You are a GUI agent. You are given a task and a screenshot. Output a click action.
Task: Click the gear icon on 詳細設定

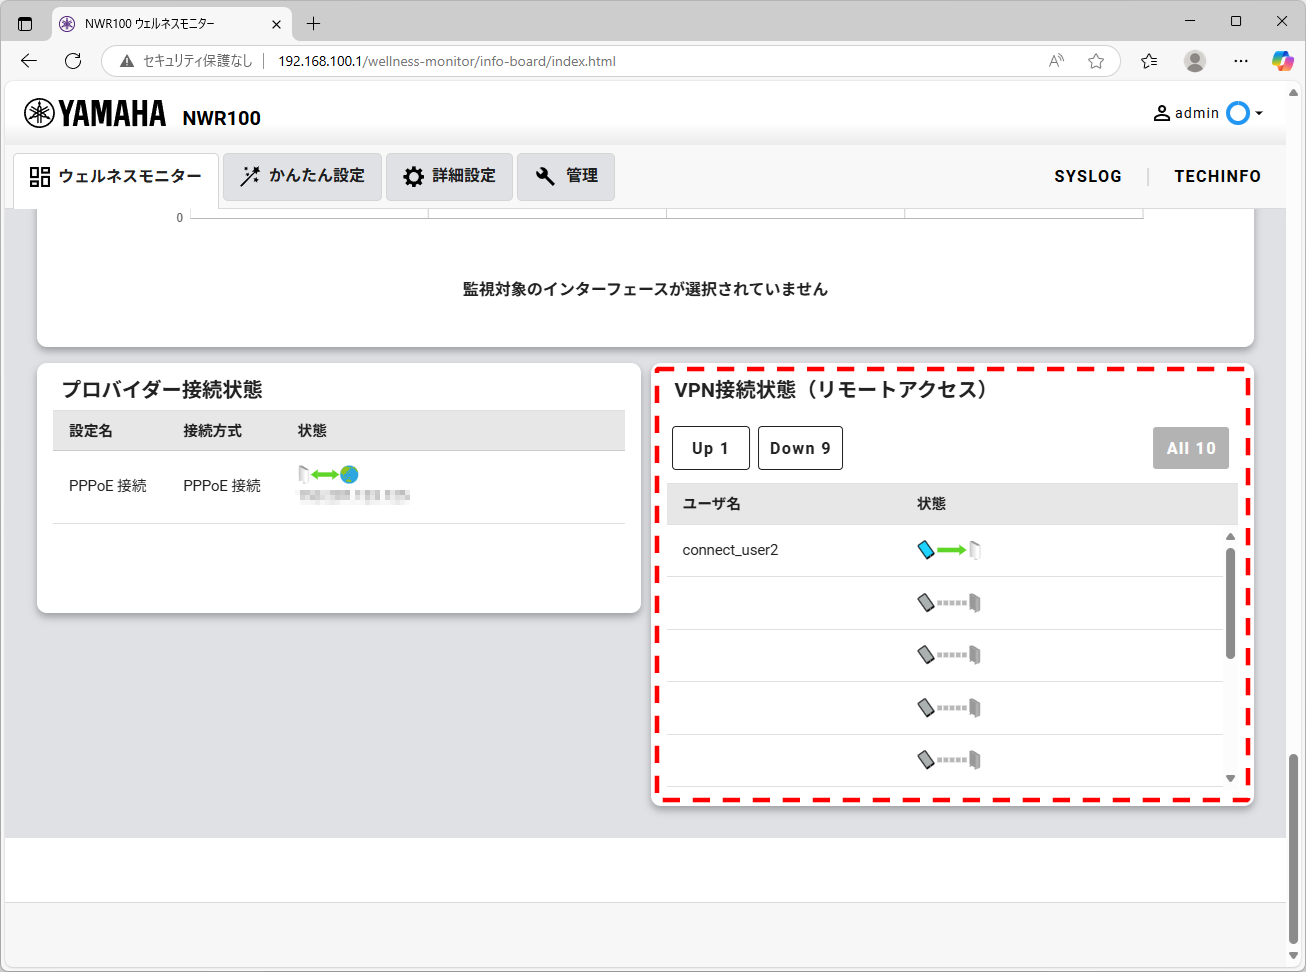[x=414, y=176]
